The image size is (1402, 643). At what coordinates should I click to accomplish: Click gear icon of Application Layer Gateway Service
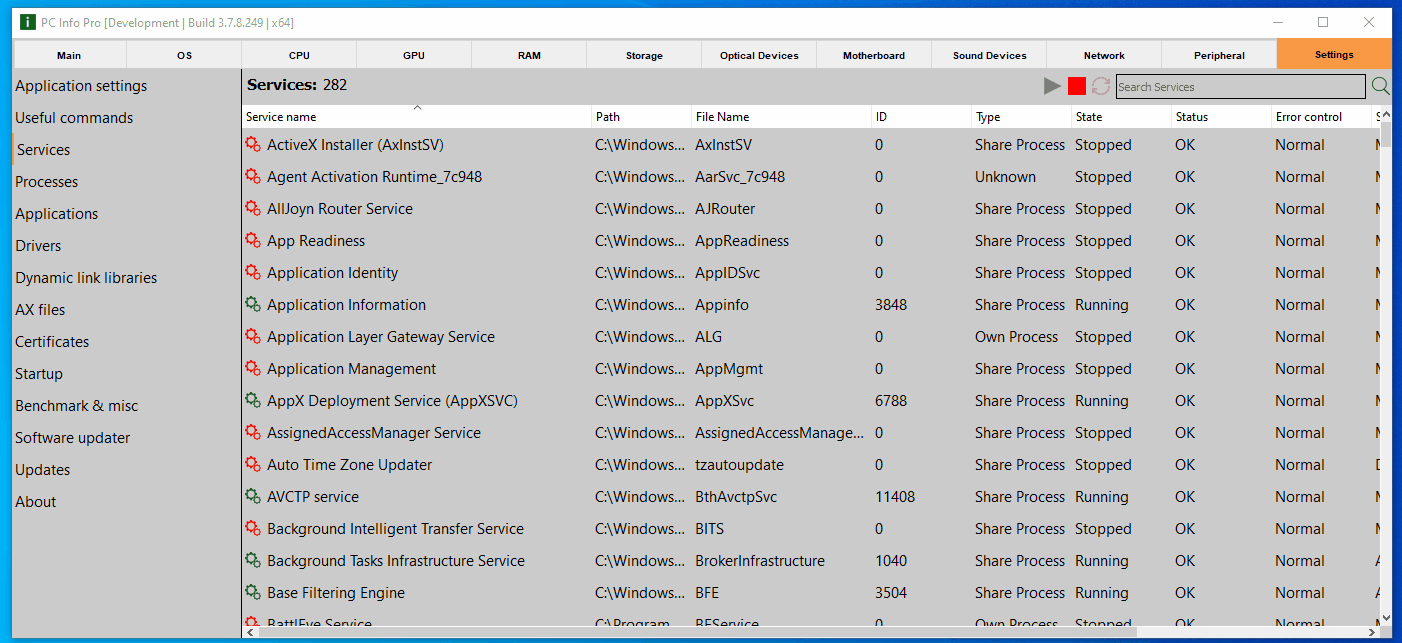tap(253, 337)
